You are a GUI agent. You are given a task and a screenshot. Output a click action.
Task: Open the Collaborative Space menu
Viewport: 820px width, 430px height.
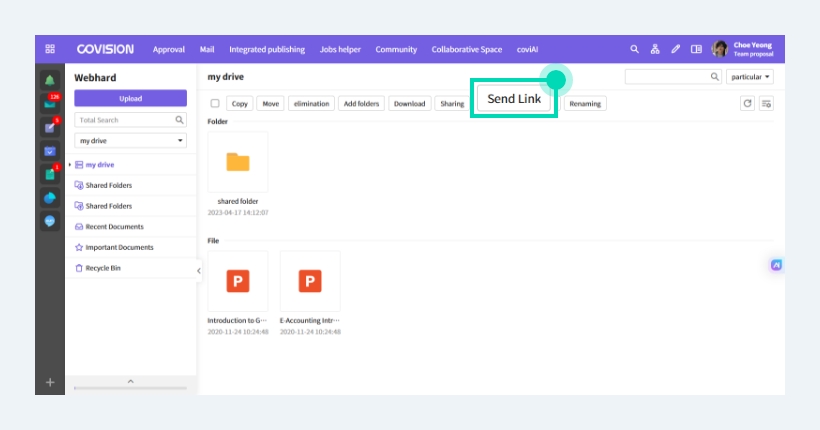pyautogui.click(x=466, y=49)
